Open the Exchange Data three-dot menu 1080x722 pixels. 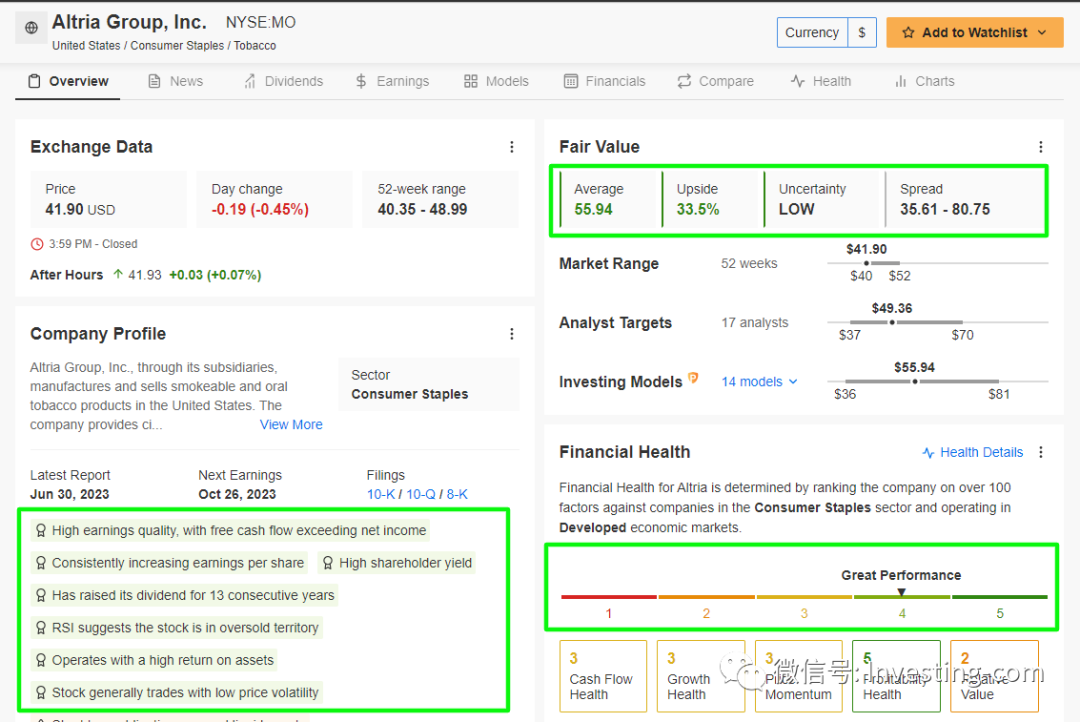(x=511, y=147)
